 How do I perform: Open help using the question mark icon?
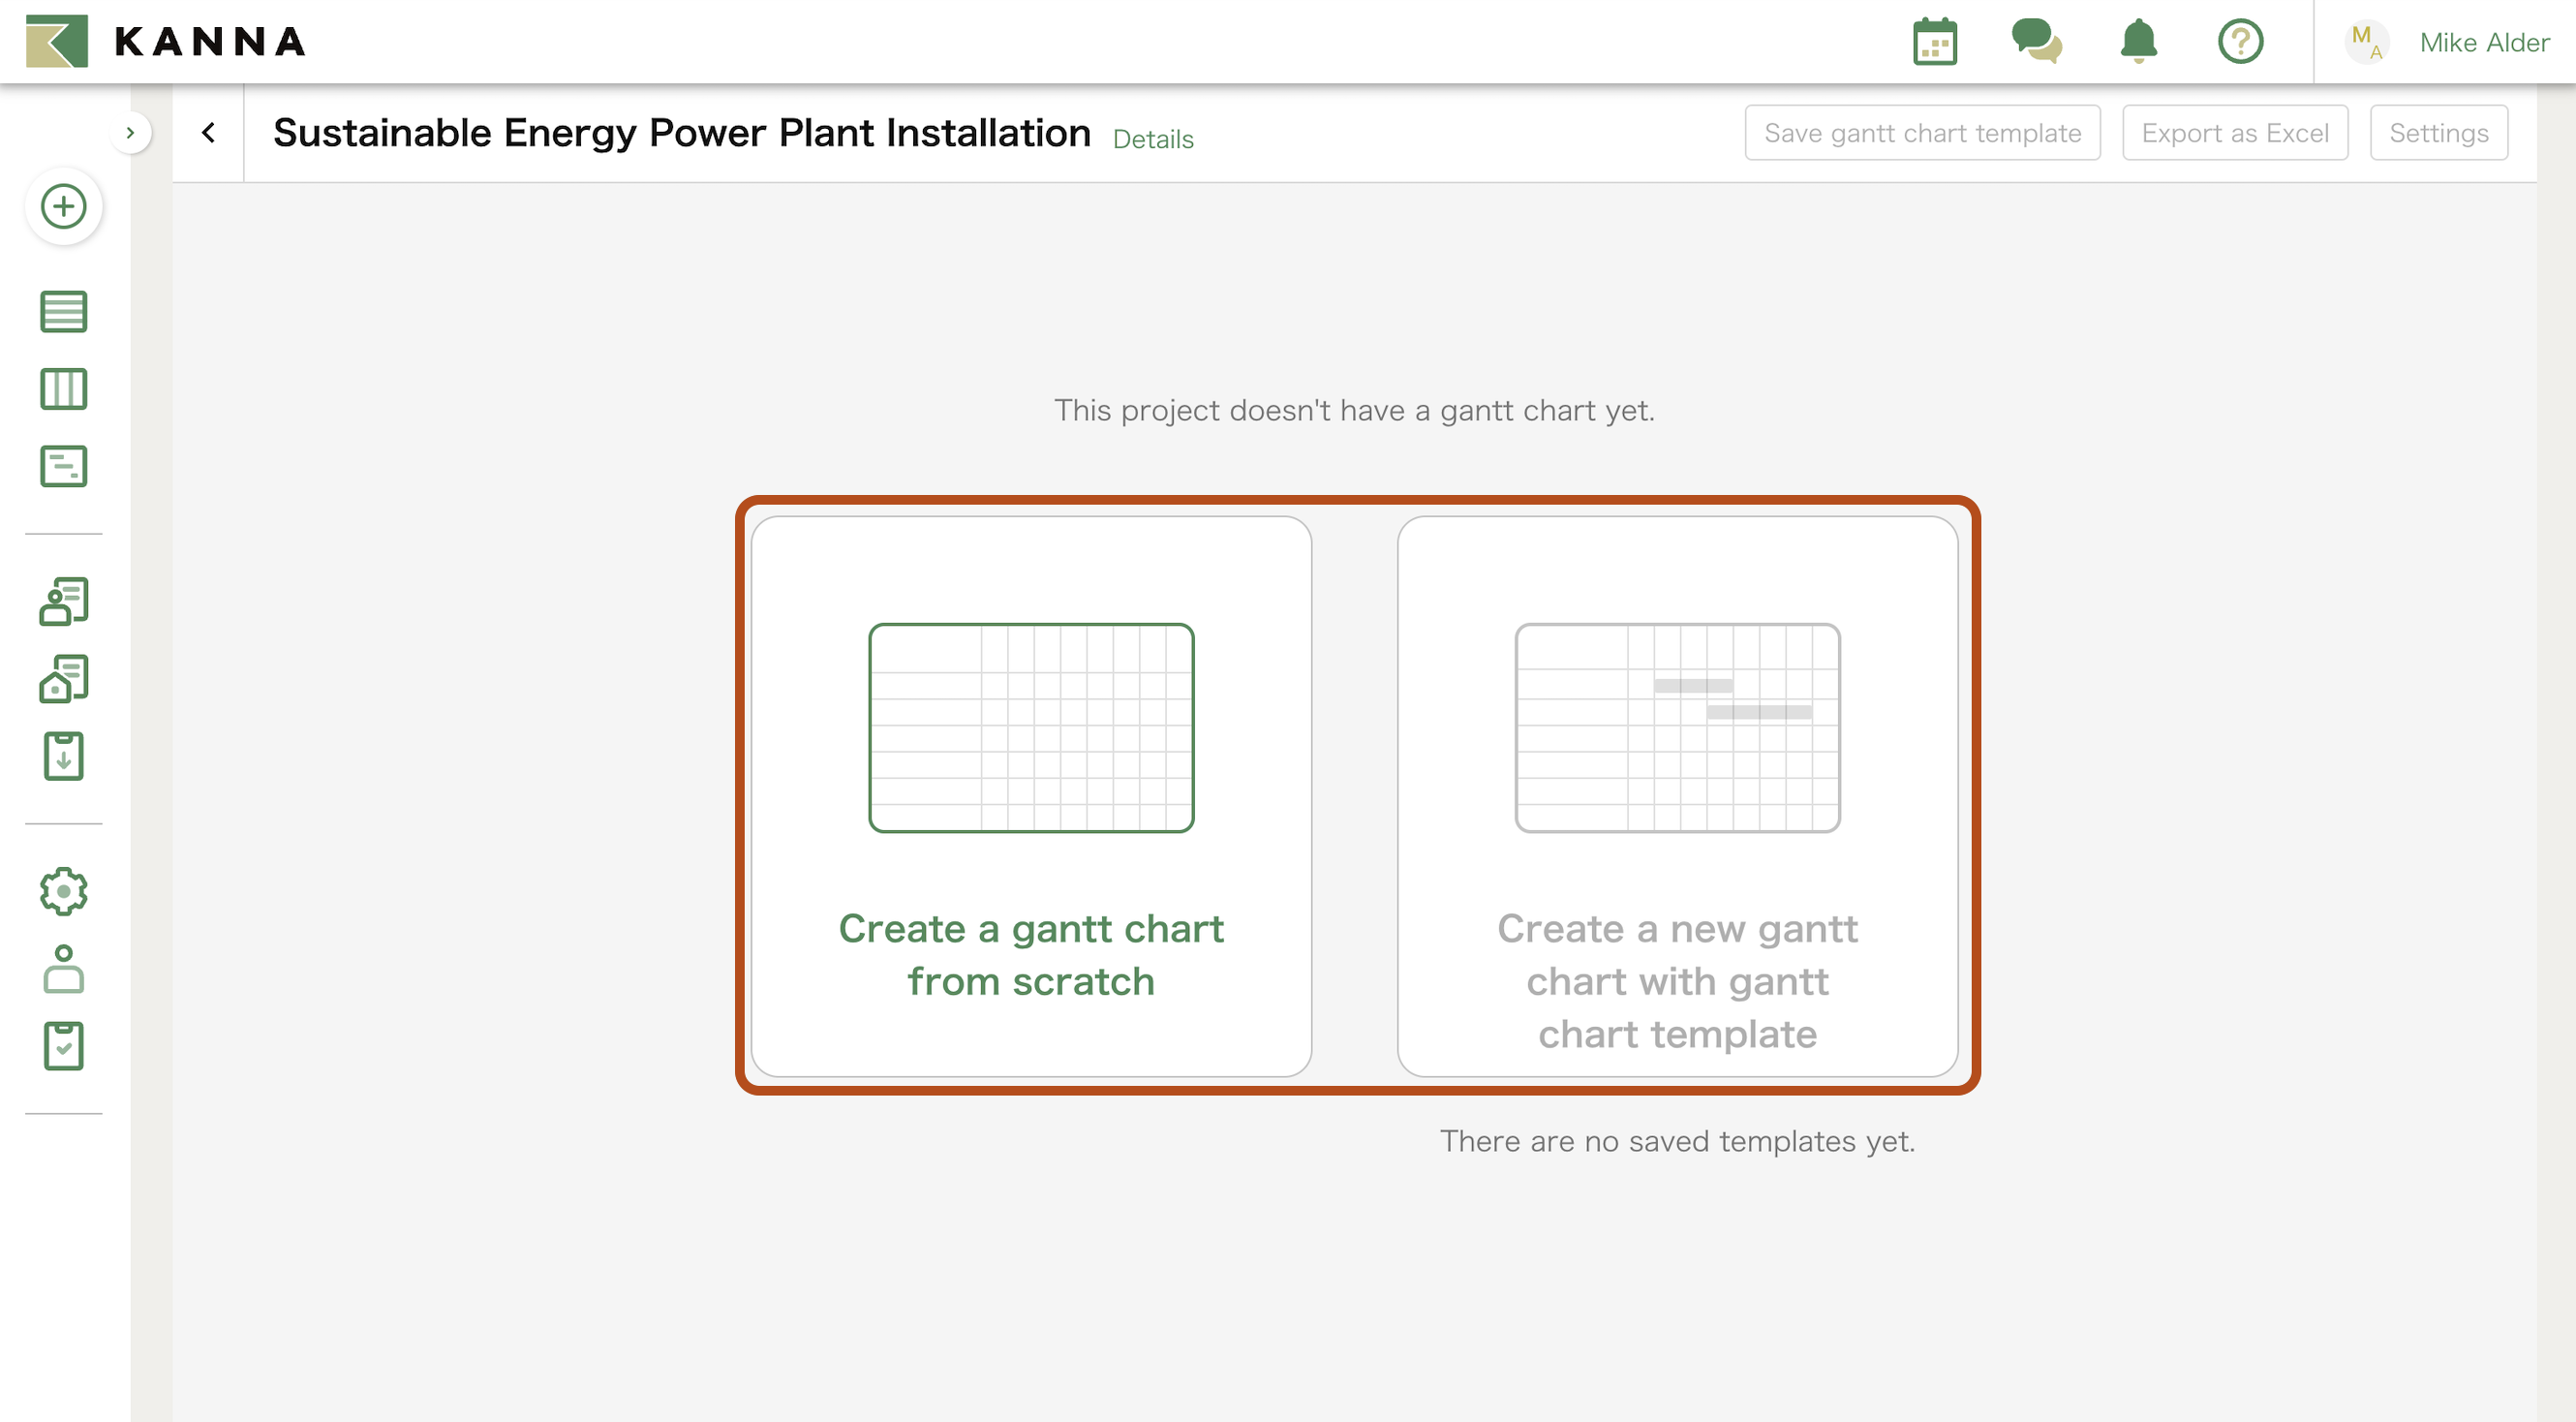[x=2240, y=41]
